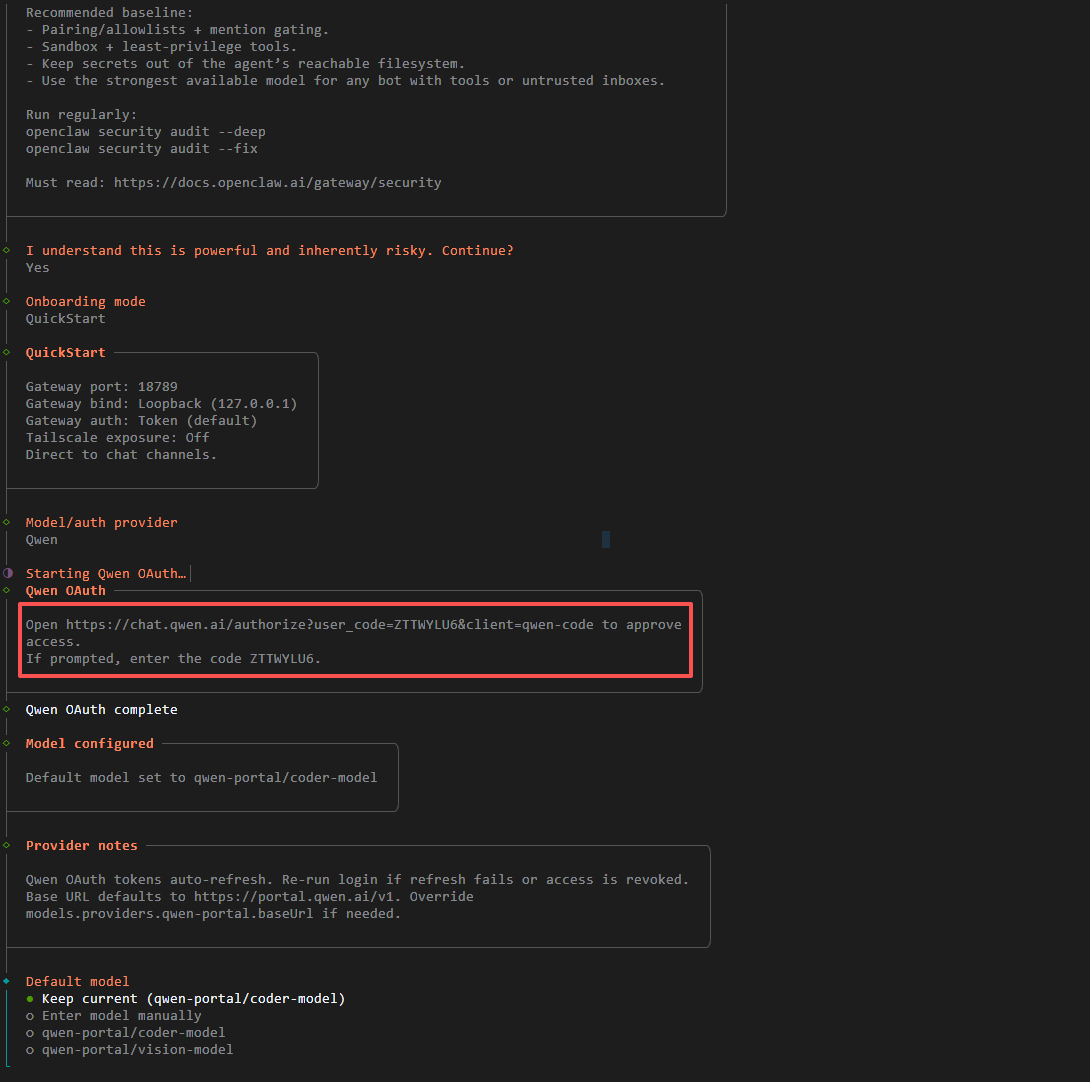Click the Qwen provider answer
This screenshot has height=1082, width=1090.
point(42,540)
